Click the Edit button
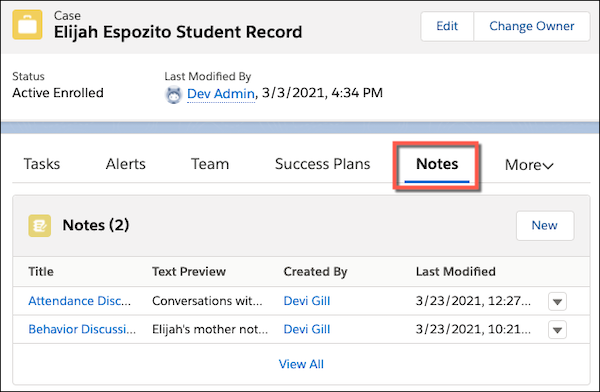The width and height of the screenshot is (600, 392). 447,26
